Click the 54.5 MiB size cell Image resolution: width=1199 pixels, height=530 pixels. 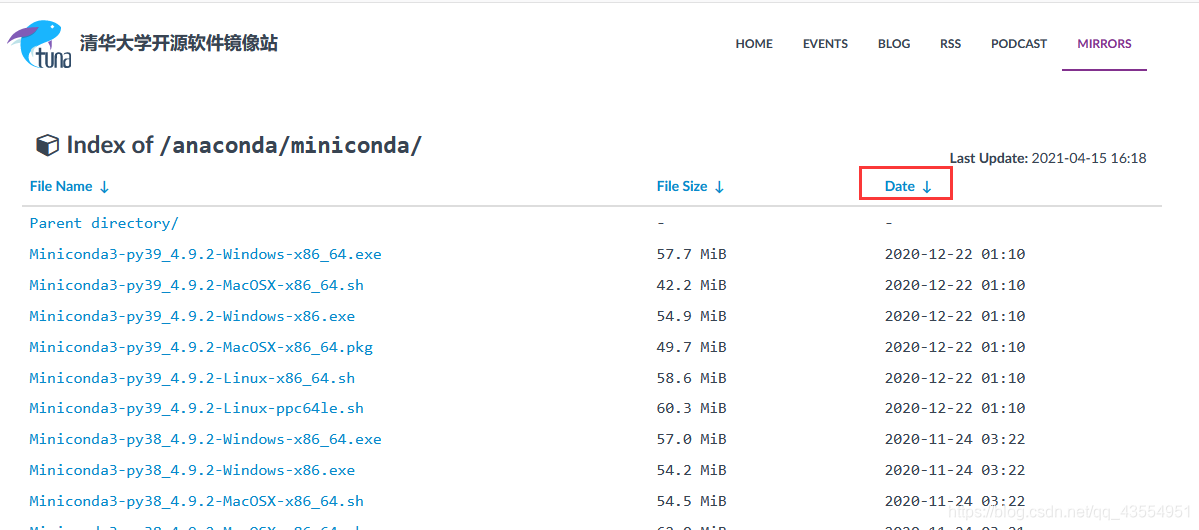click(691, 502)
